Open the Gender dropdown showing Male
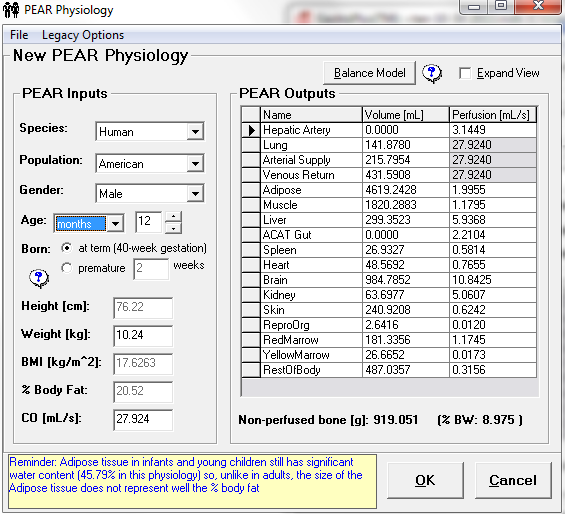 [195, 194]
